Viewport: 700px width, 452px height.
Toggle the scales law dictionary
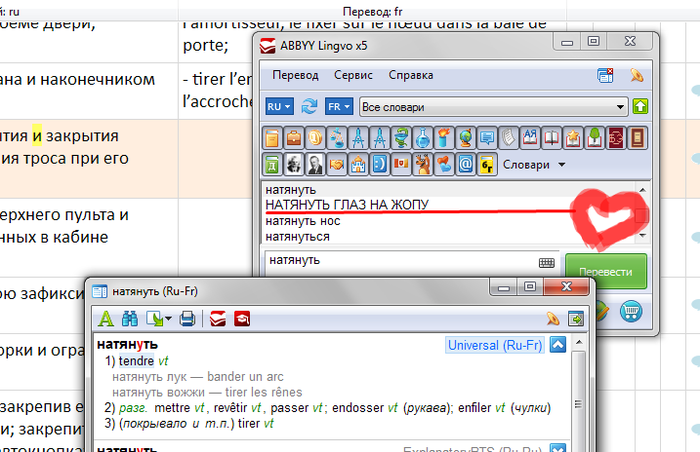[x=337, y=138]
